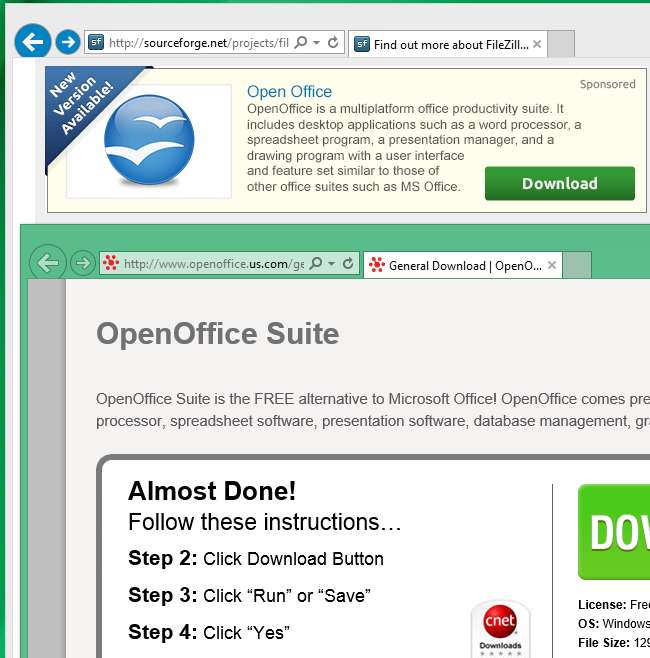Click the 'Sponsored' label
This screenshot has width=650, height=658.
coord(607,84)
